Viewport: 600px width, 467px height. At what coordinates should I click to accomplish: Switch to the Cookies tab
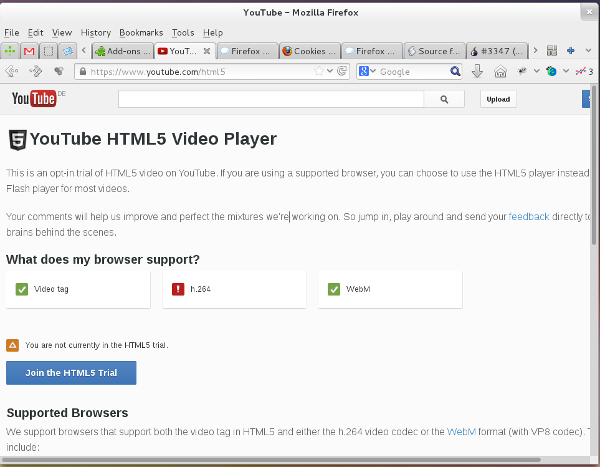click(310, 51)
